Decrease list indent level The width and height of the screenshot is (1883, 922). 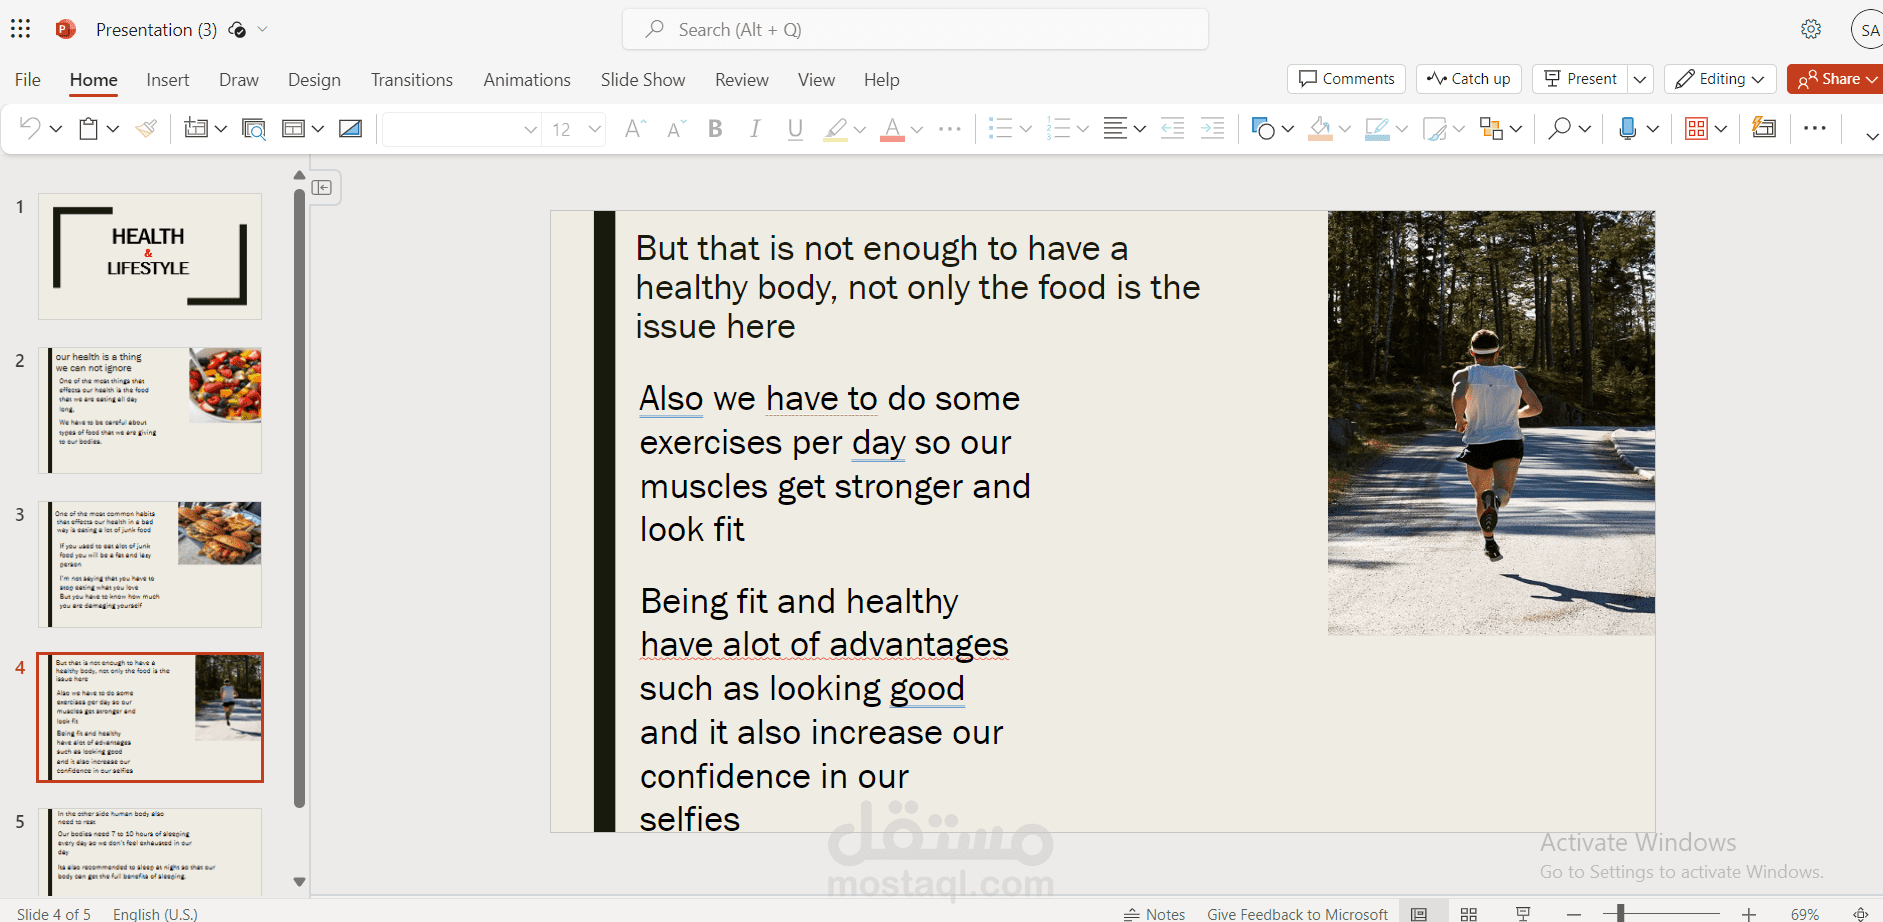1172,128
